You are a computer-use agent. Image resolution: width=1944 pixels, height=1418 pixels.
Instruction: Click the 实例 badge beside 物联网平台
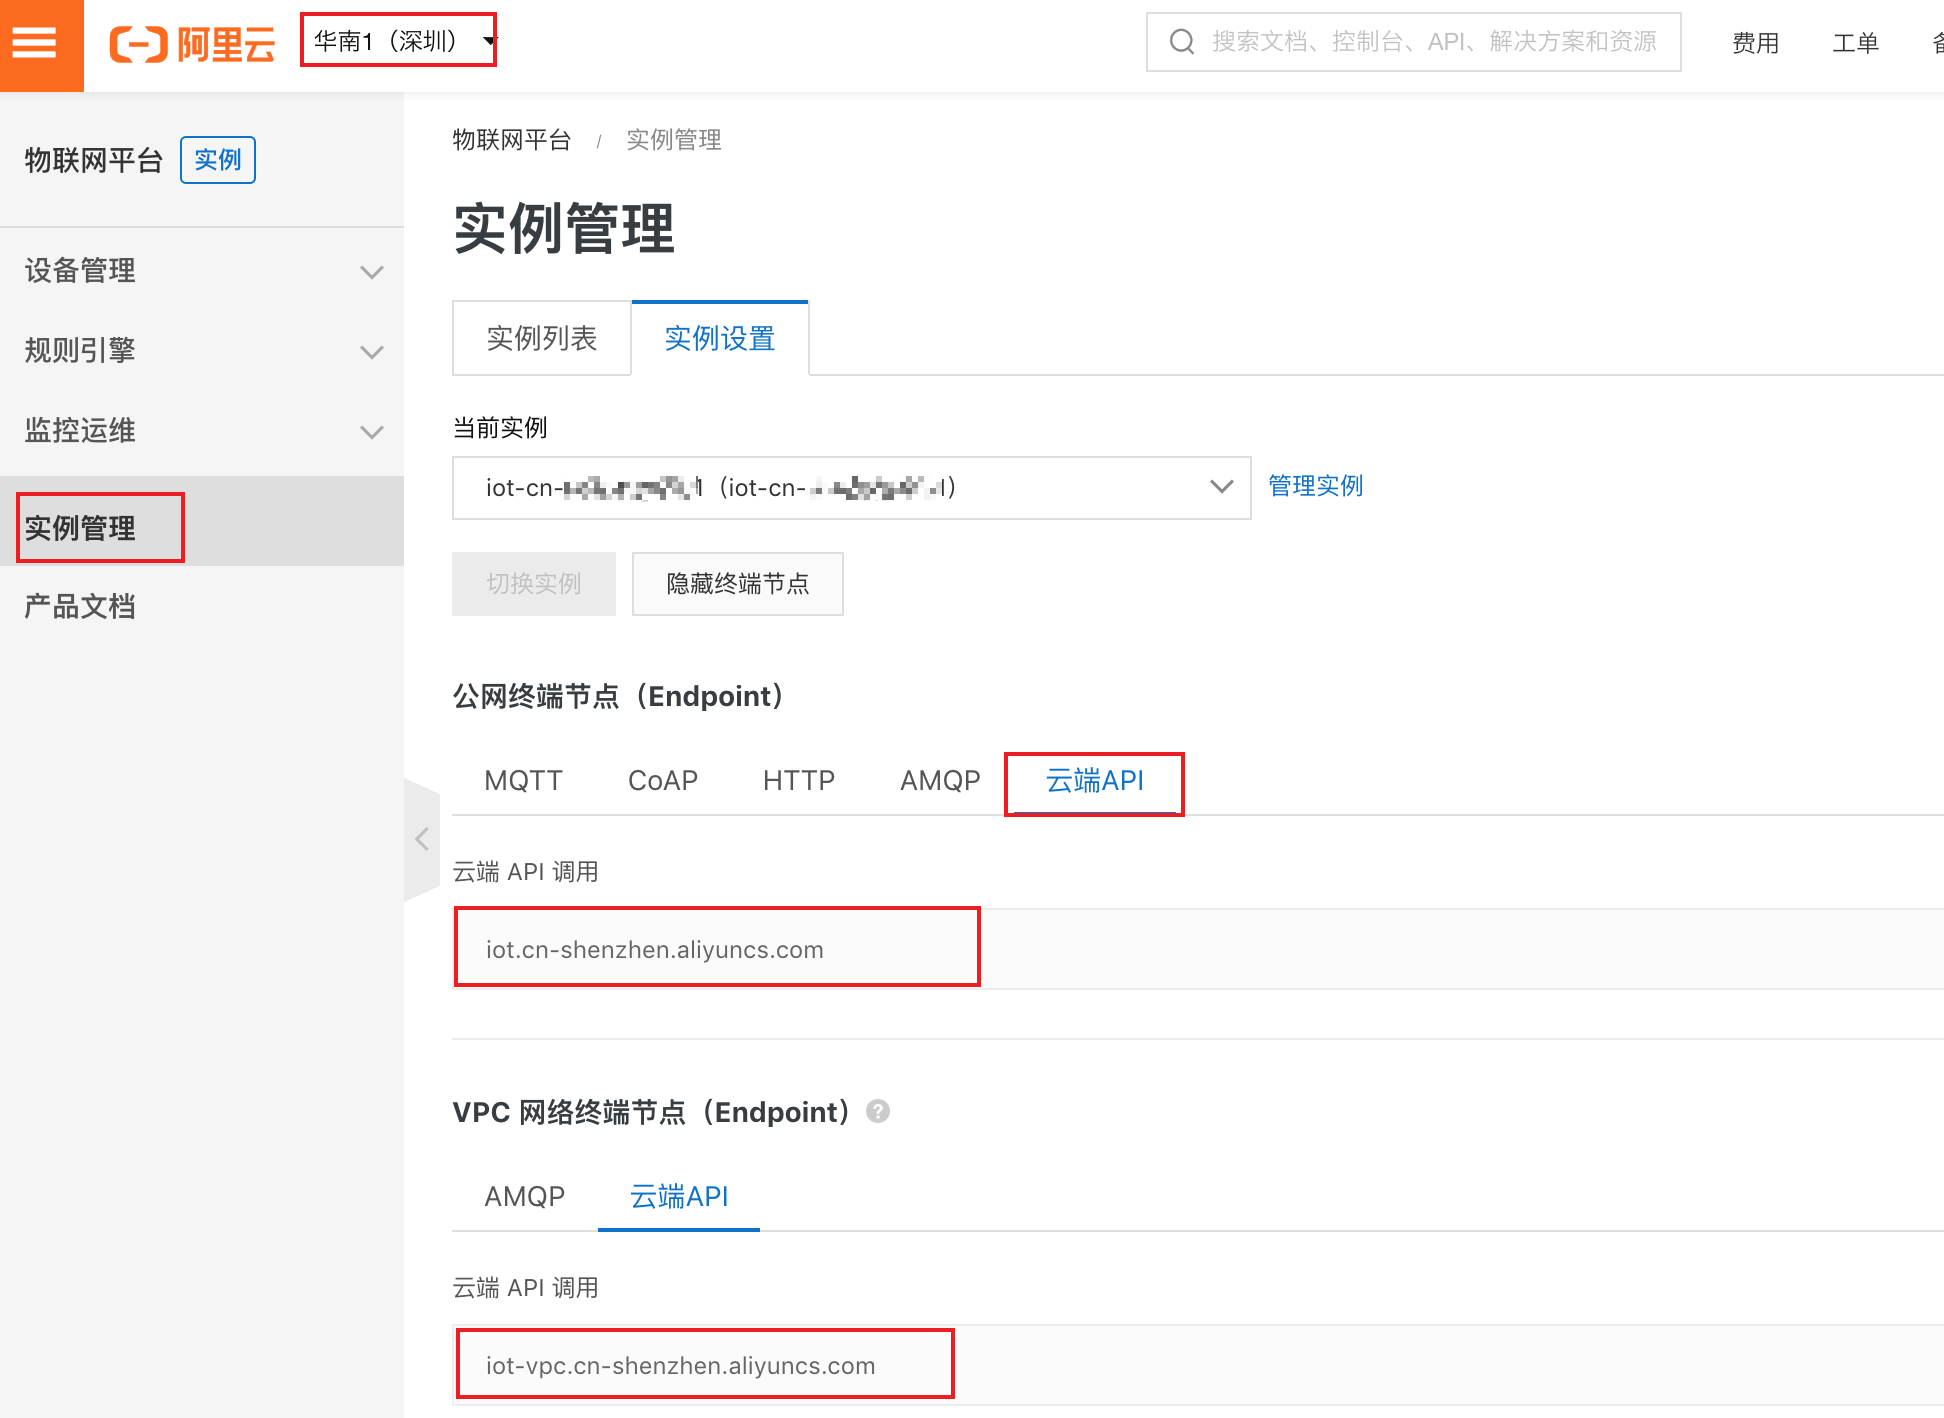218,160
